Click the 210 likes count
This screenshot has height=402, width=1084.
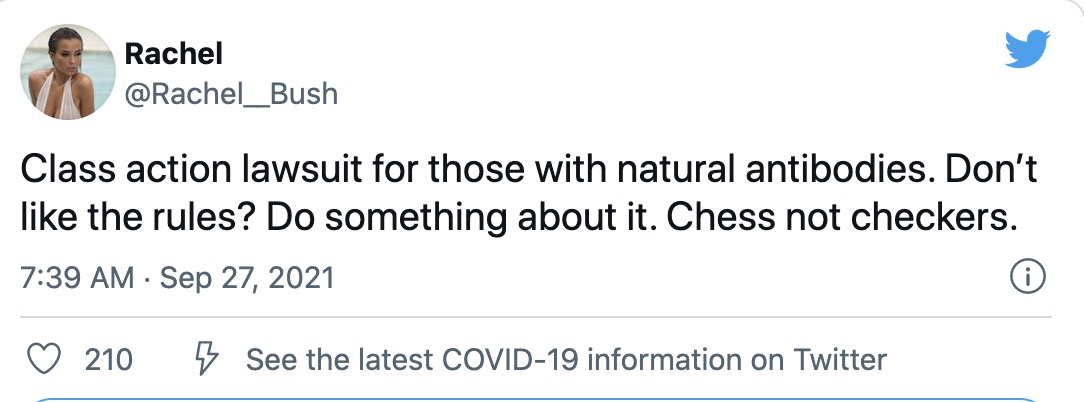(108, 359)
